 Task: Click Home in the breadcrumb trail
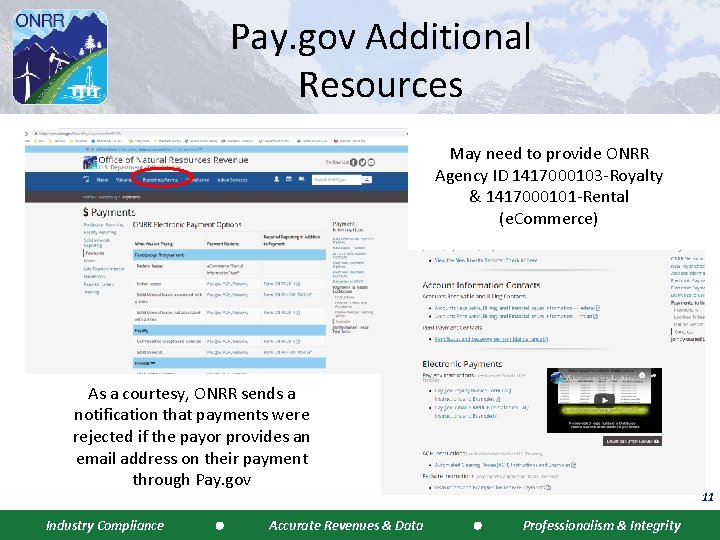[88, 197]
